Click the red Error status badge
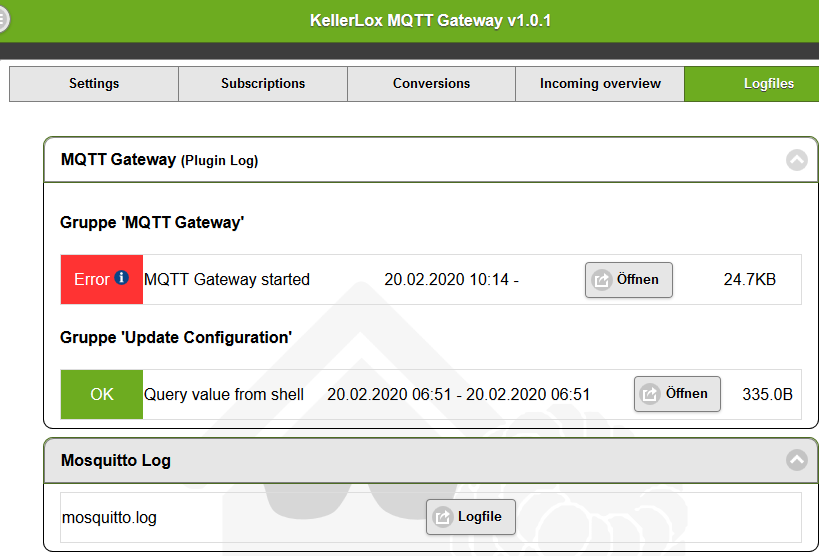Image resolution: width=819 pixels, height=556 pixels. coord(102,280)
